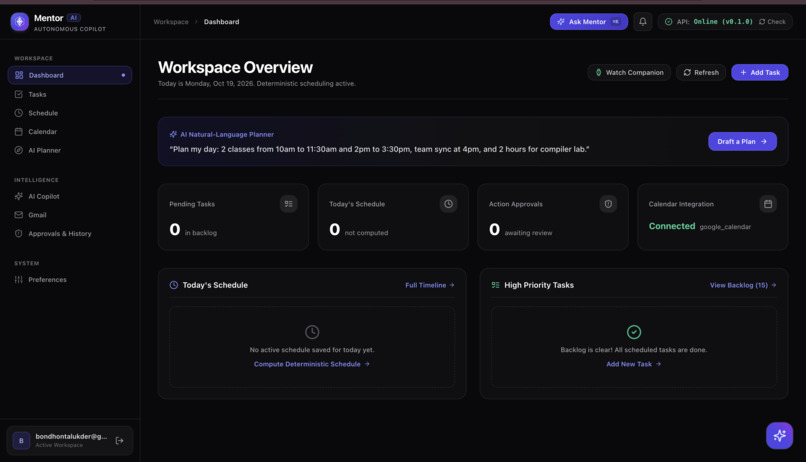
Task: Click the AI Copilot sparkle icon
Action: [x=19, y=196]
